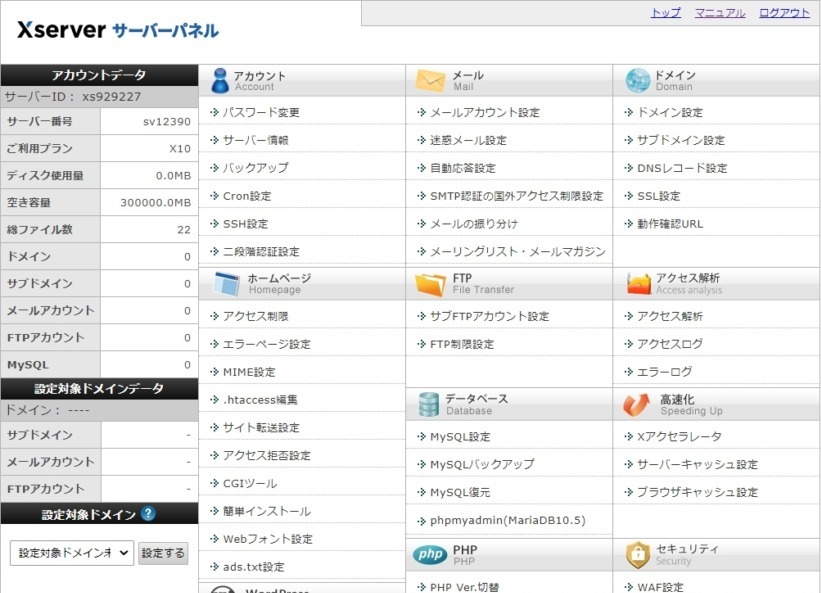
Task: Open the トップ link
Action: [665, 13]
